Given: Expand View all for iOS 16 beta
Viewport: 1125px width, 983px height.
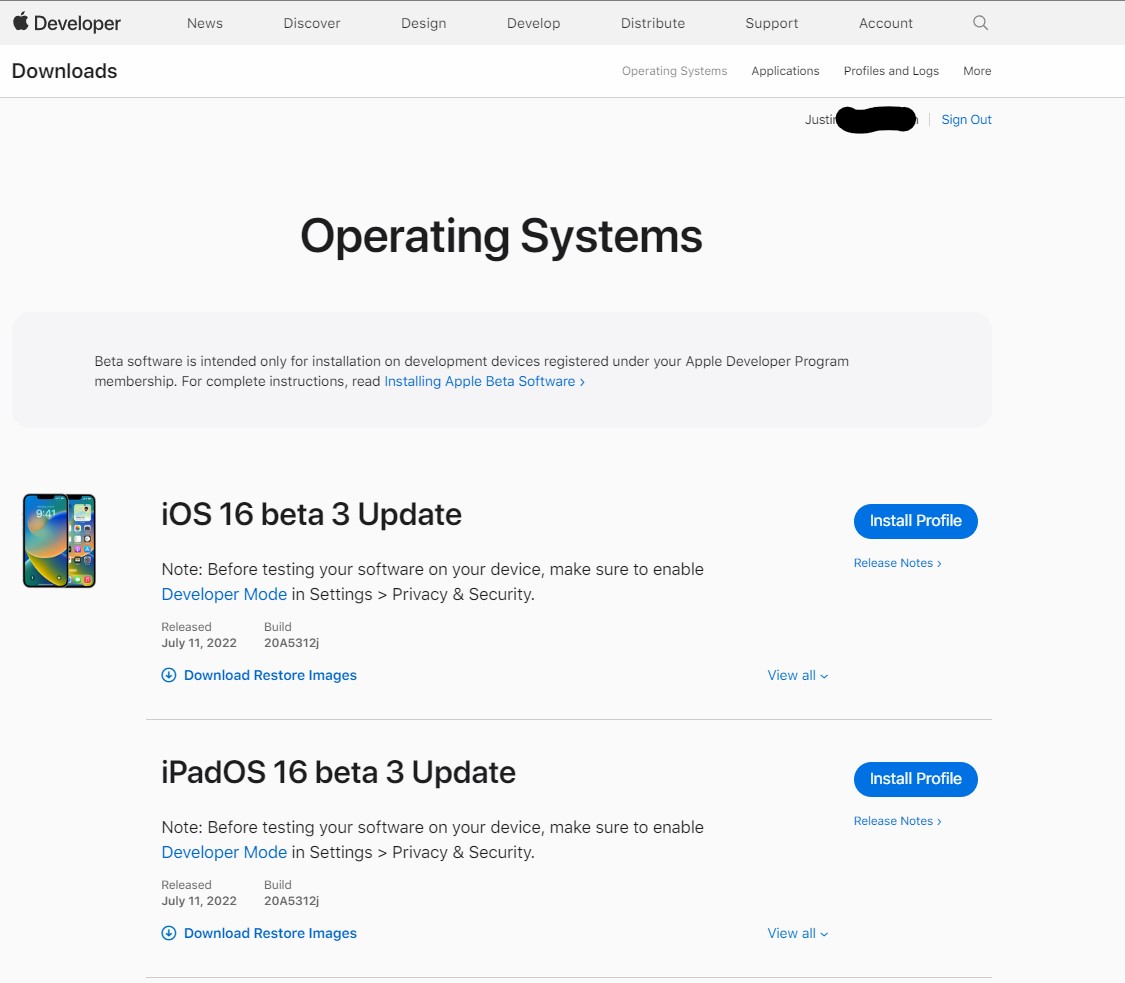Looking at the screenshot, I should tap(797, 675).
